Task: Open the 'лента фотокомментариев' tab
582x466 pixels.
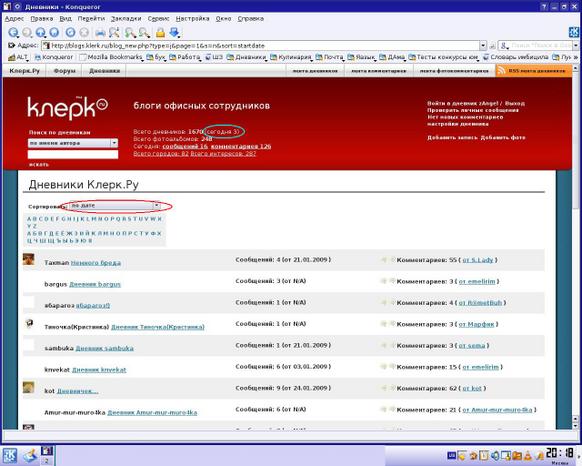Action: (454, 71)
